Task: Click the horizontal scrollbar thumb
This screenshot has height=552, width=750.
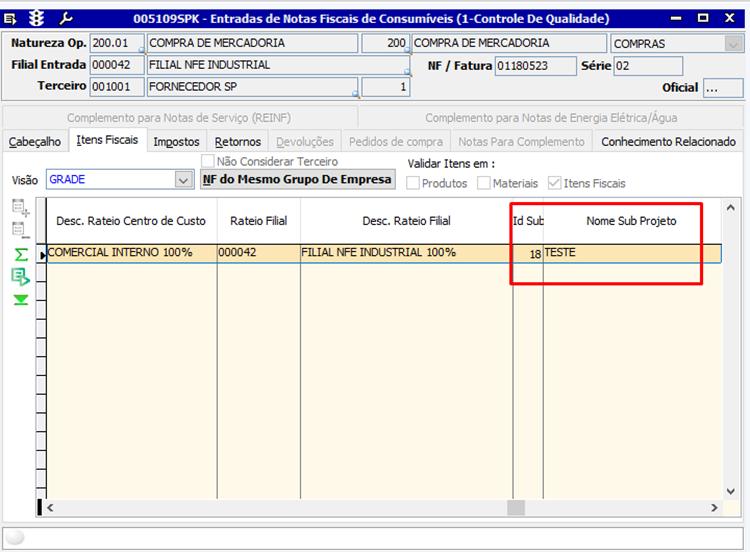Action: 516,508
